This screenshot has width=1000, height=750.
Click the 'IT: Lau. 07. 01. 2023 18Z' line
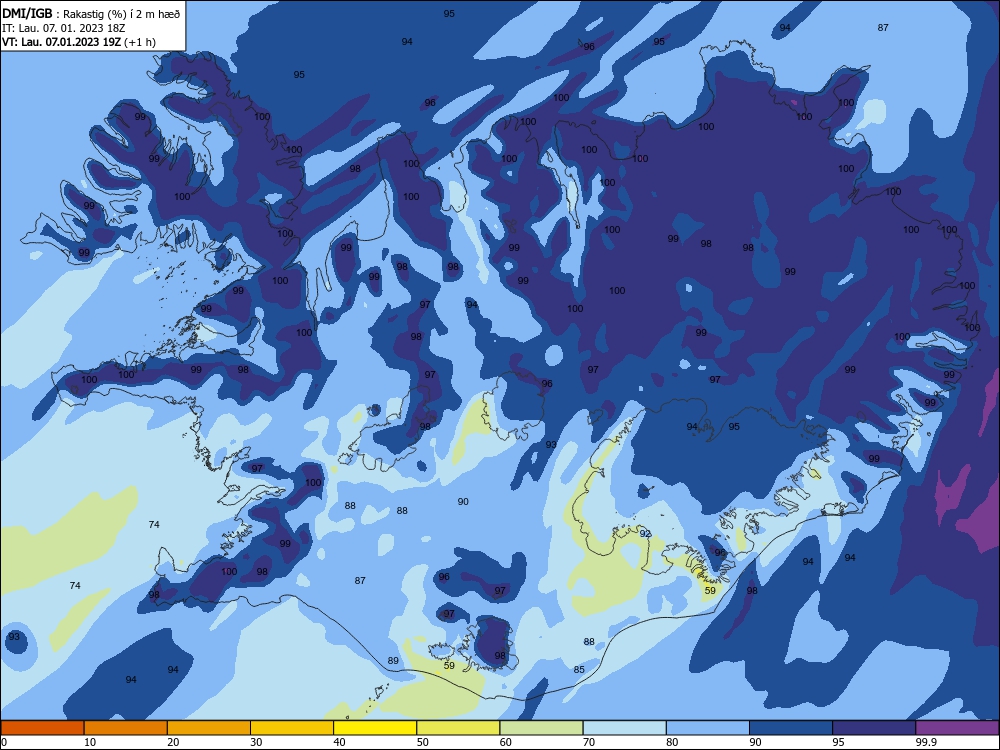[63, 28]
